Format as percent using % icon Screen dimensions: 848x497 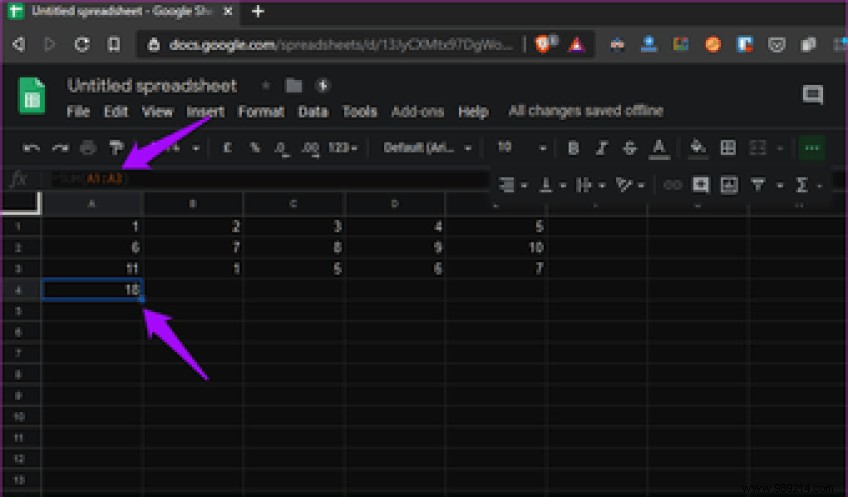point(254,147)
